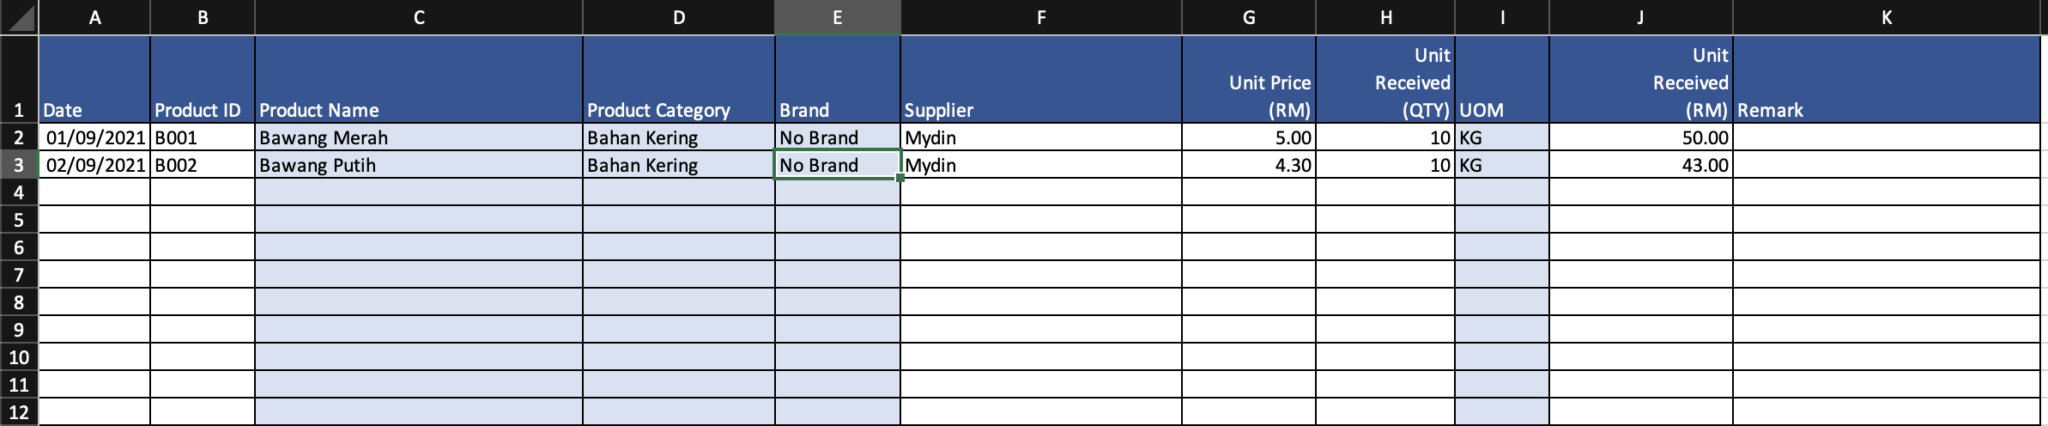Image resolution: width=2048 pixels, height=426 pixels.
Task: Select column E header
Action: tap(837, 18)
